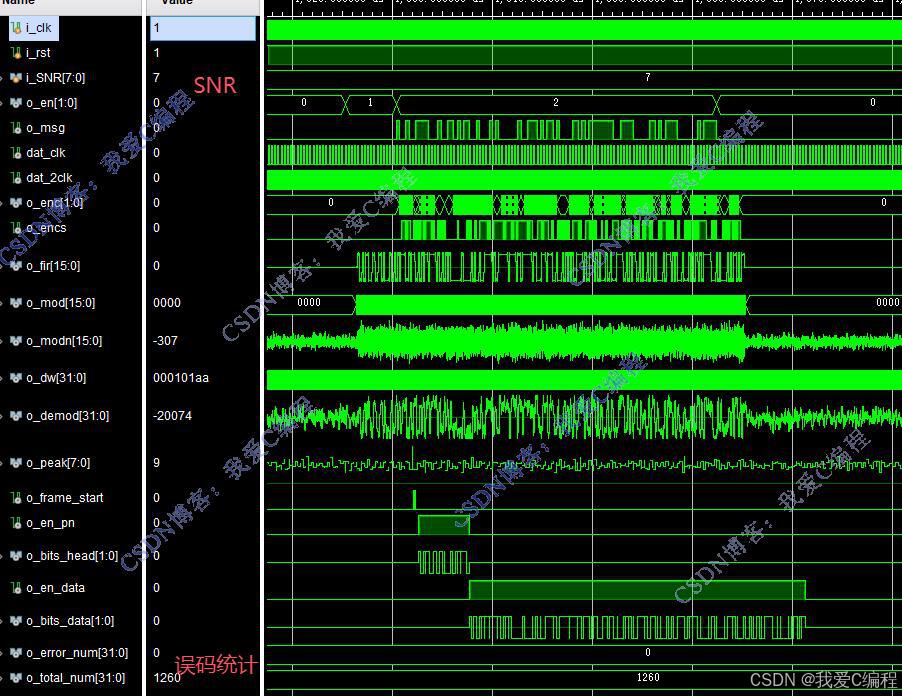Click the o_peak[7:0] bus icon
This screenshot has height=696, width=902.
16,462
